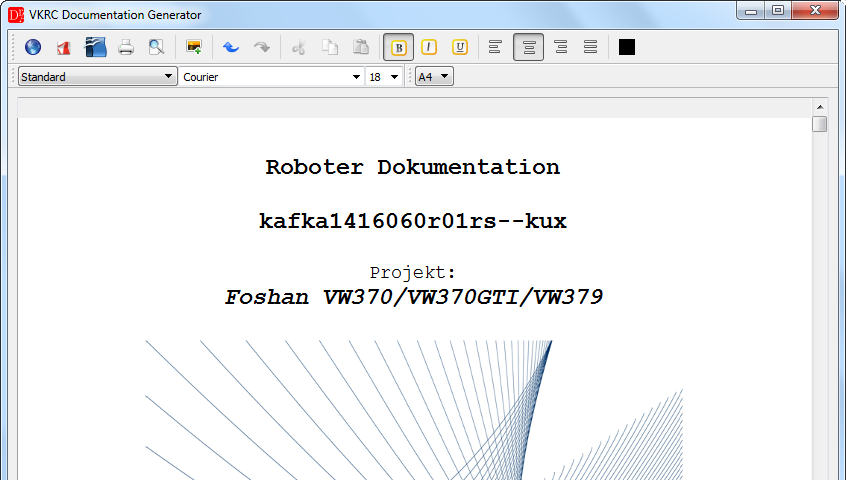This screenshot has height=480, width=846.
Task: Click the kafka1416060r01rs--kux text
Action: (x=413, y=221)
